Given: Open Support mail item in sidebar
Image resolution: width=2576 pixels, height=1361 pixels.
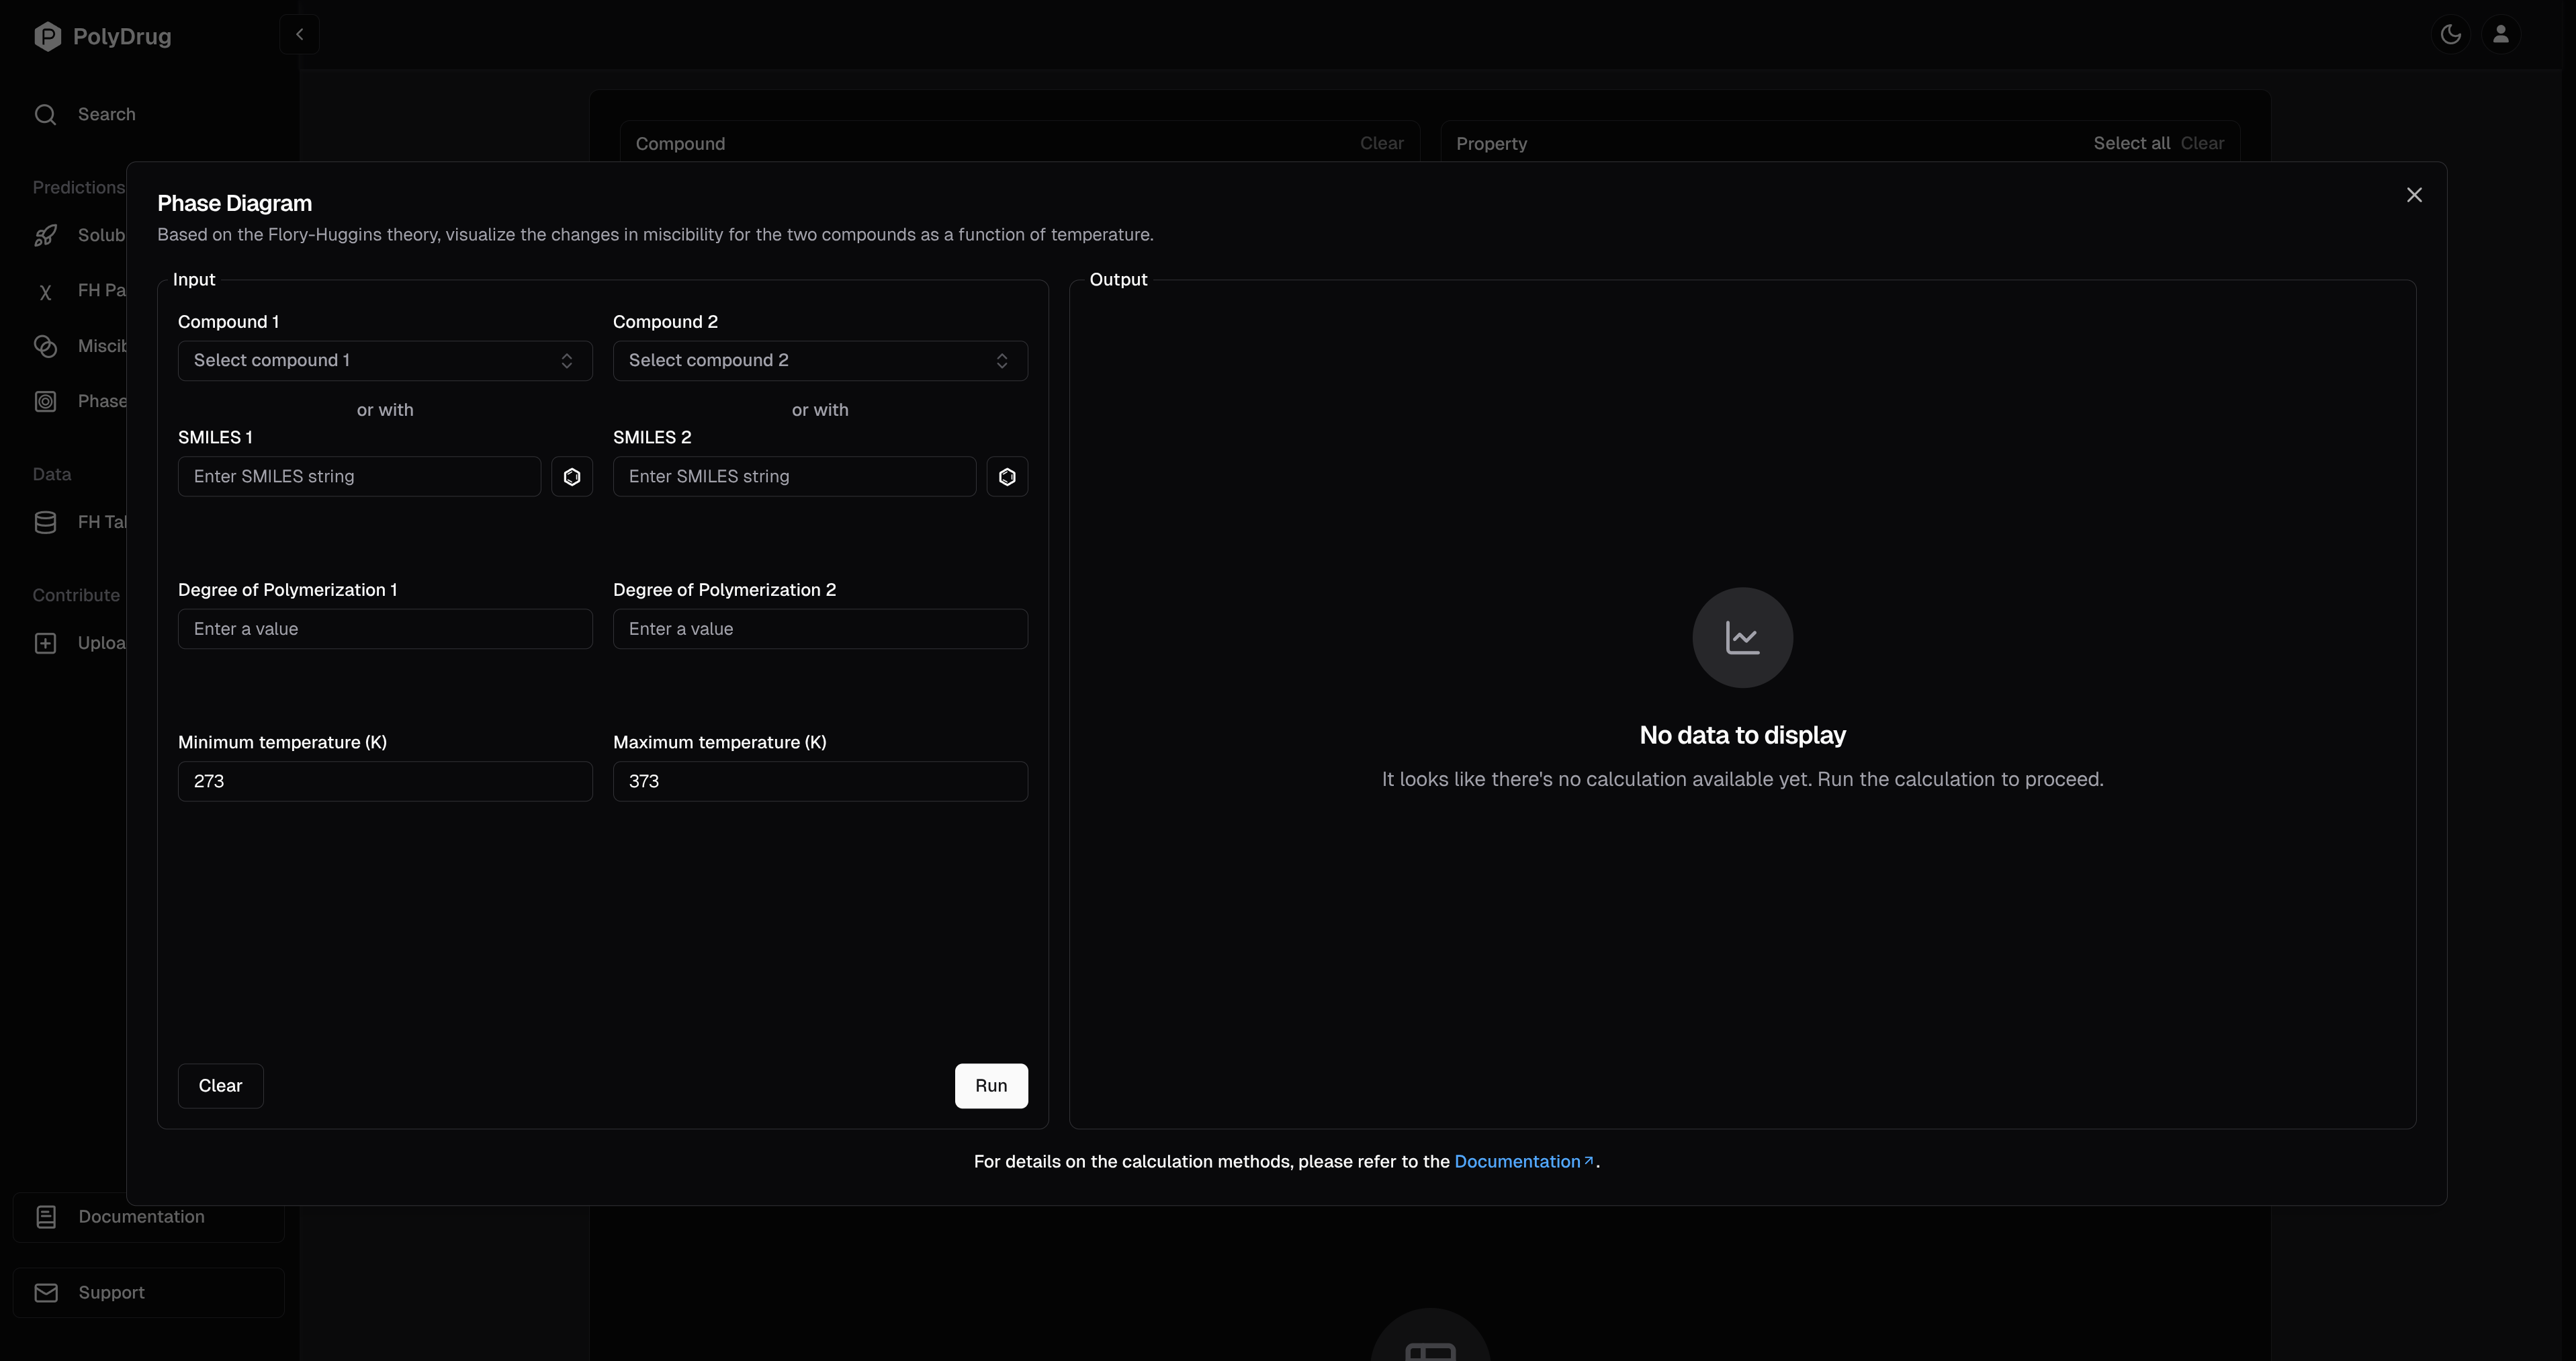Looking at the screenshot, I should [111, 1293].
